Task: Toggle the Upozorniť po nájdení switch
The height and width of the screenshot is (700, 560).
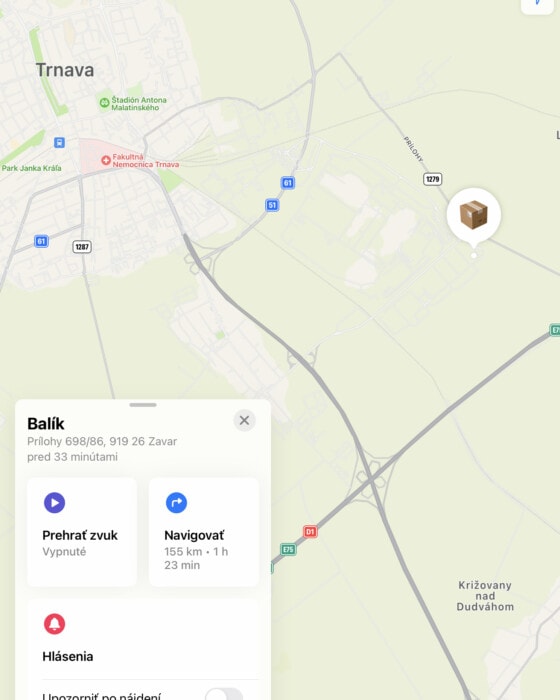Action: (224, 695)
